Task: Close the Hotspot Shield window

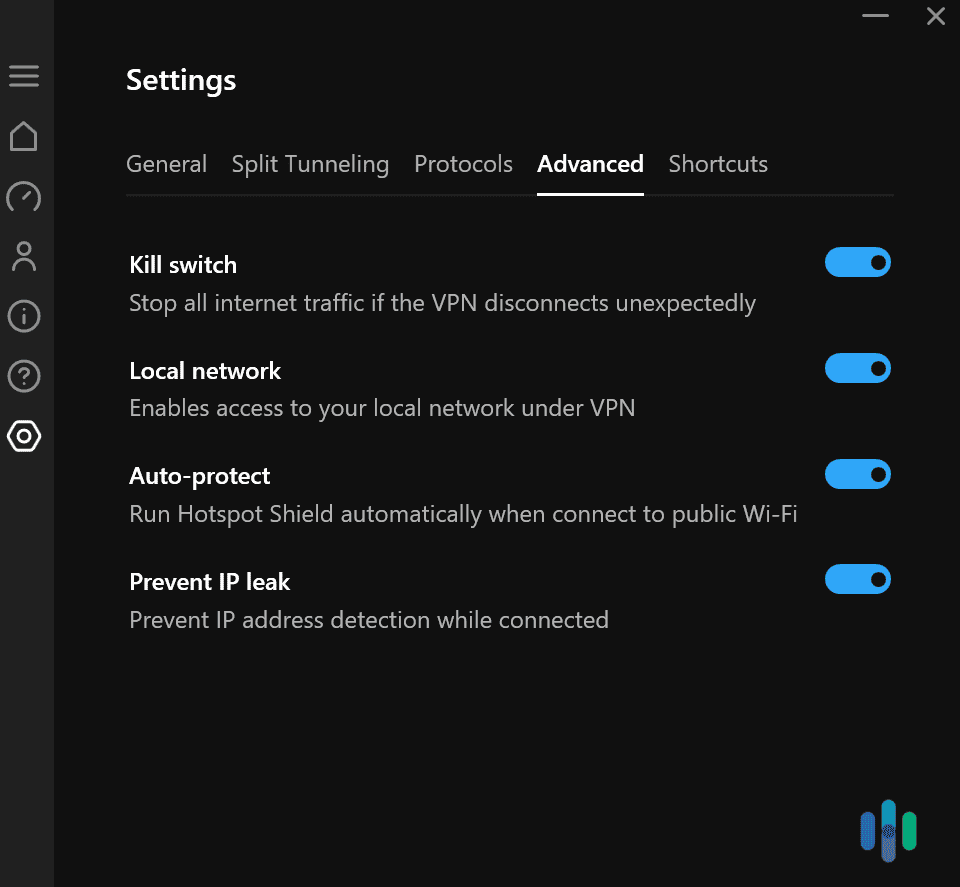Action: point(935,16)
